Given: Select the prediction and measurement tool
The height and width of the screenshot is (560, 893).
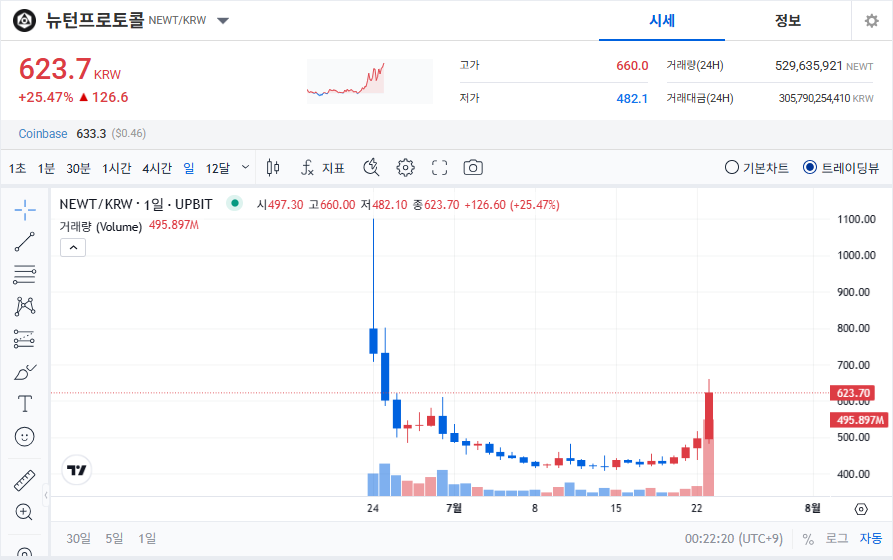Looking at the screenshot, I should click(x=24, y=339).
